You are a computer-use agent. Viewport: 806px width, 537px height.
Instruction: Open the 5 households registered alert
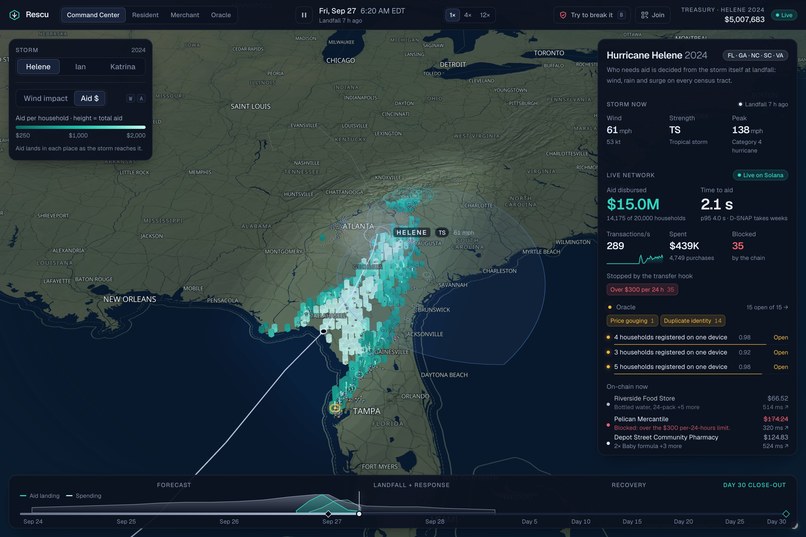(698, 367)
